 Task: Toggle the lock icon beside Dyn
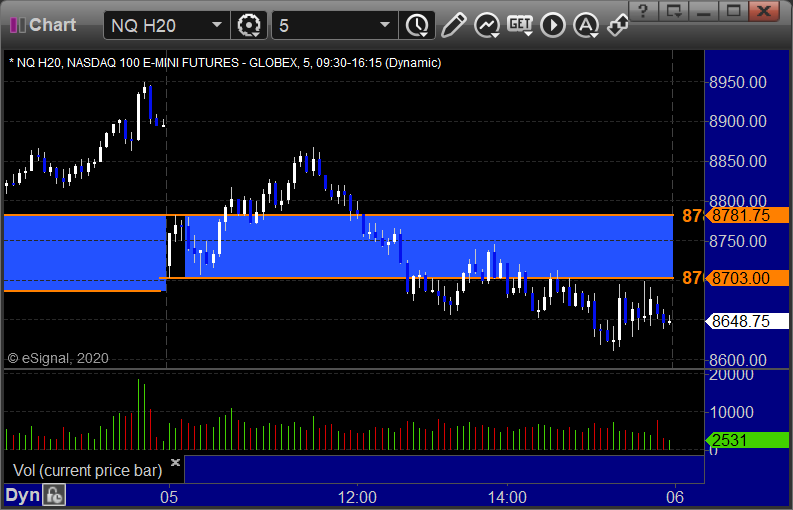[x=54, y=495]
